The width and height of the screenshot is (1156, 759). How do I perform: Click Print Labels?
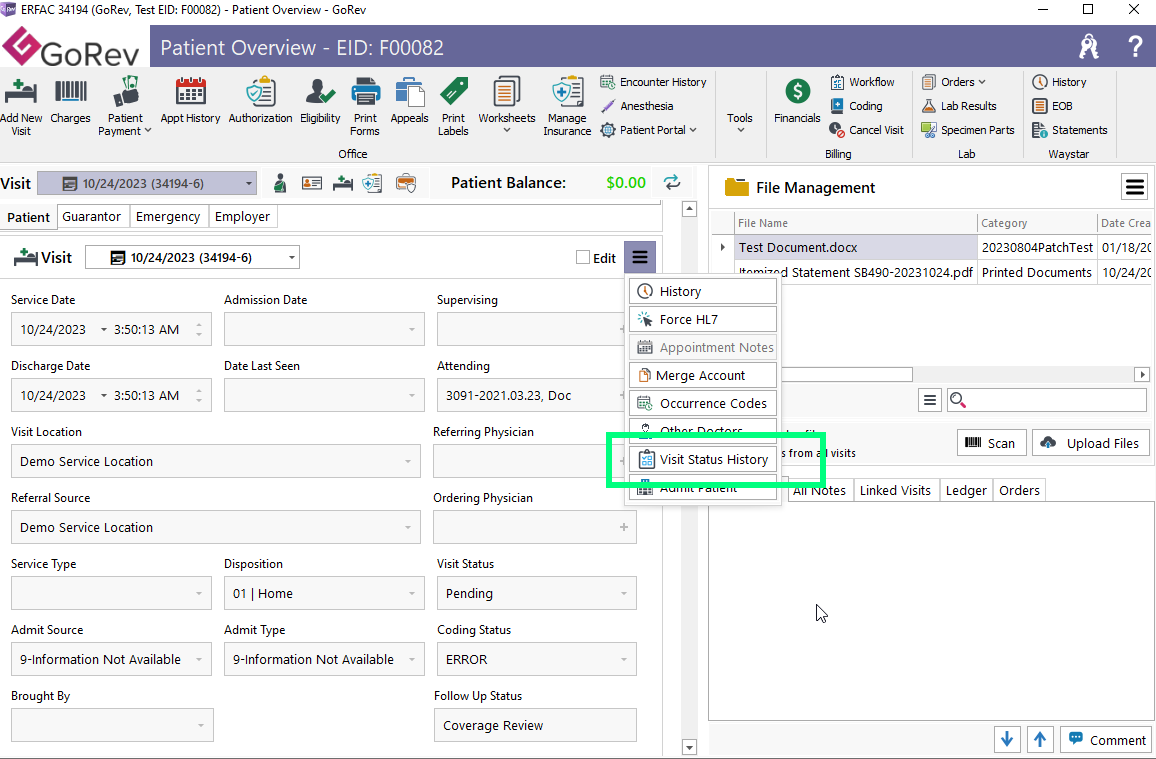pyautogui.click(x=453, y=106)
